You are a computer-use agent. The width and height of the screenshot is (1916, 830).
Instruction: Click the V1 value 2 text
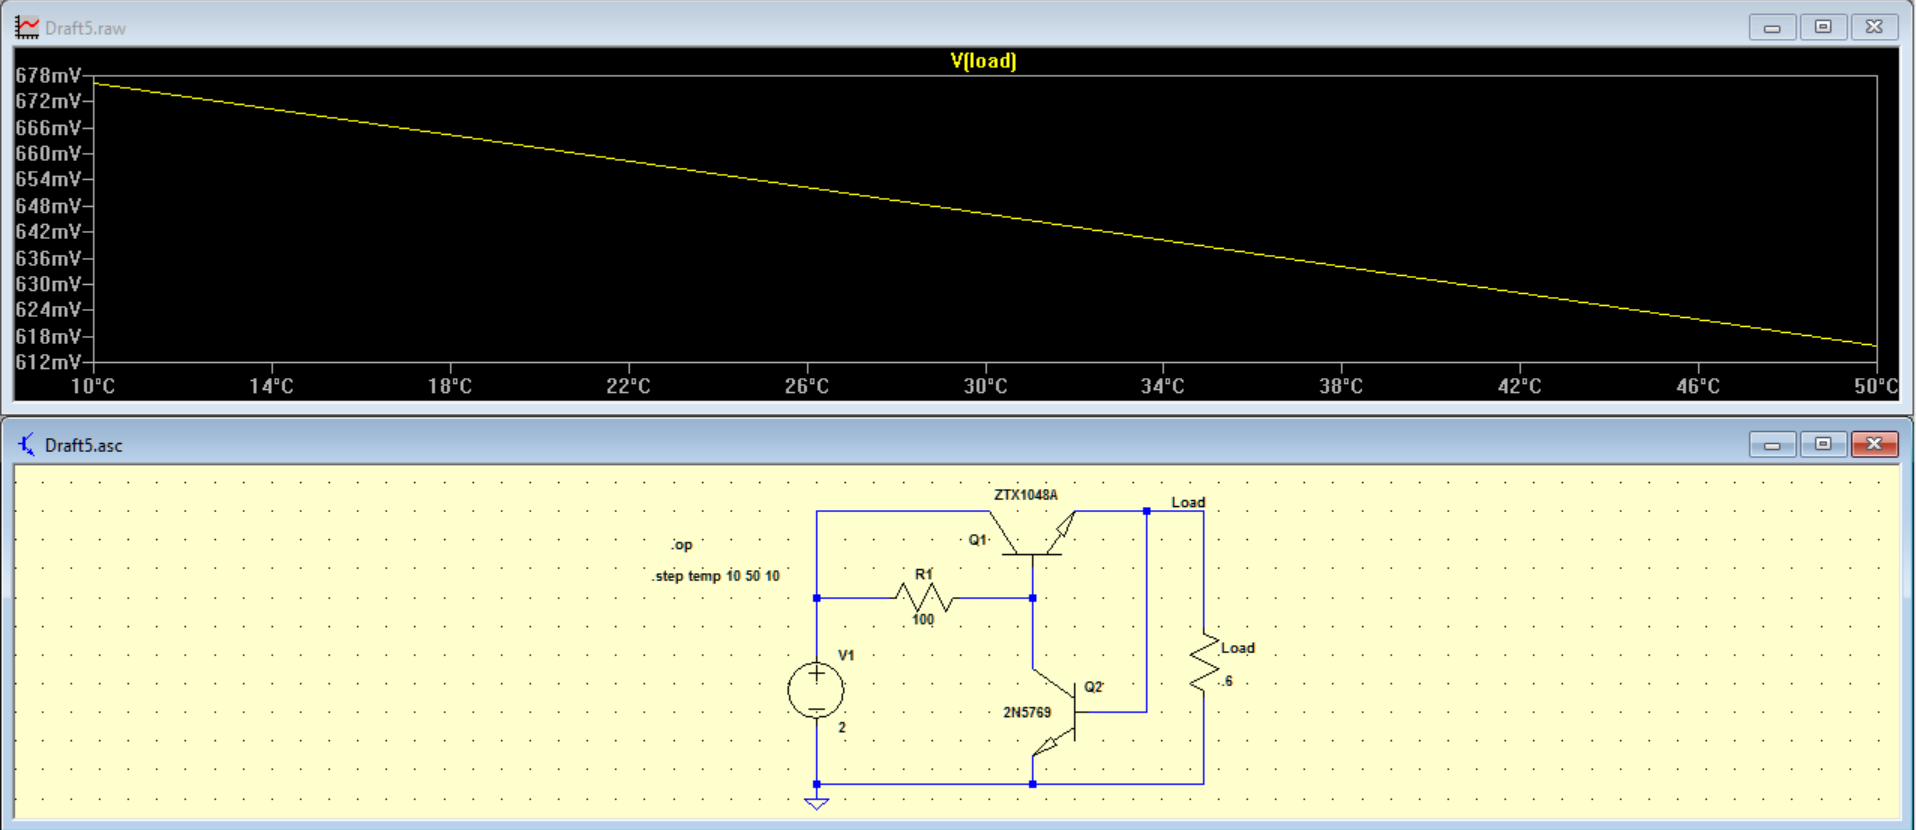point(842,728)
